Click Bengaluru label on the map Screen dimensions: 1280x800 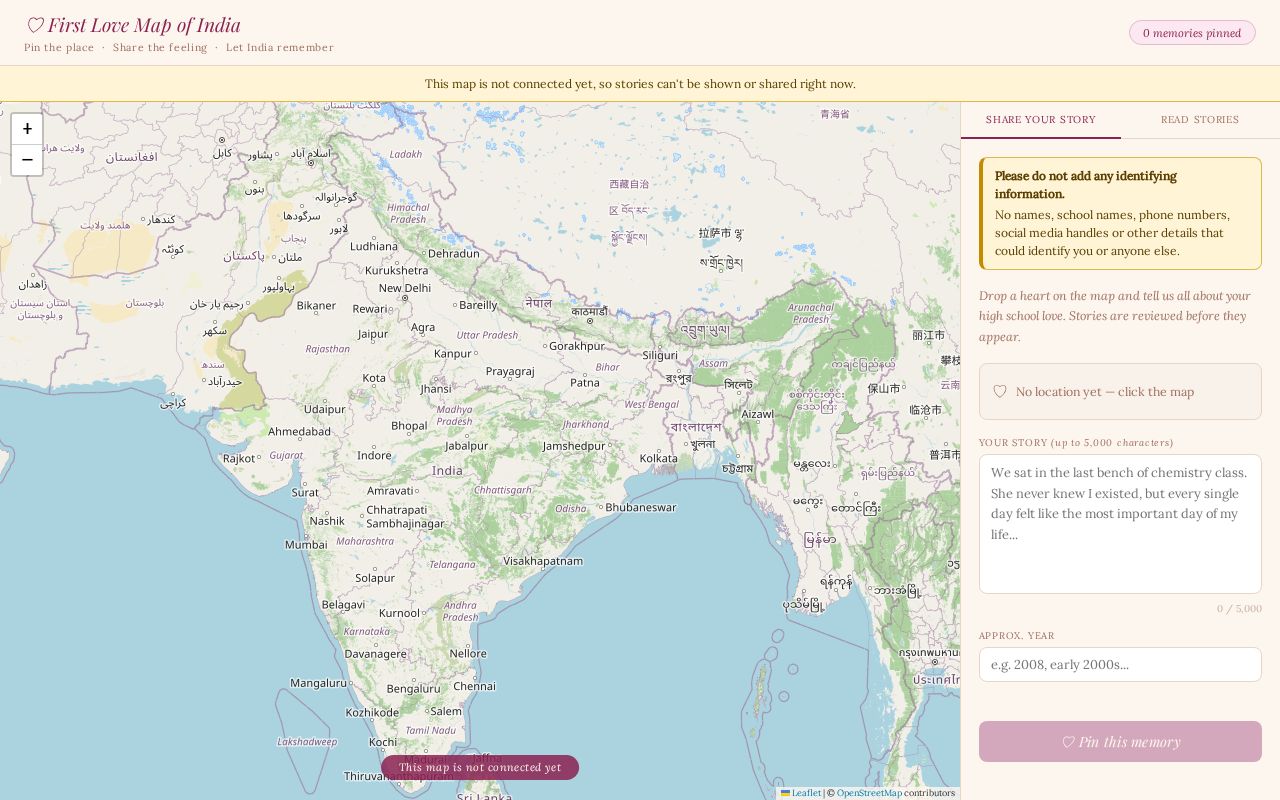413,689
